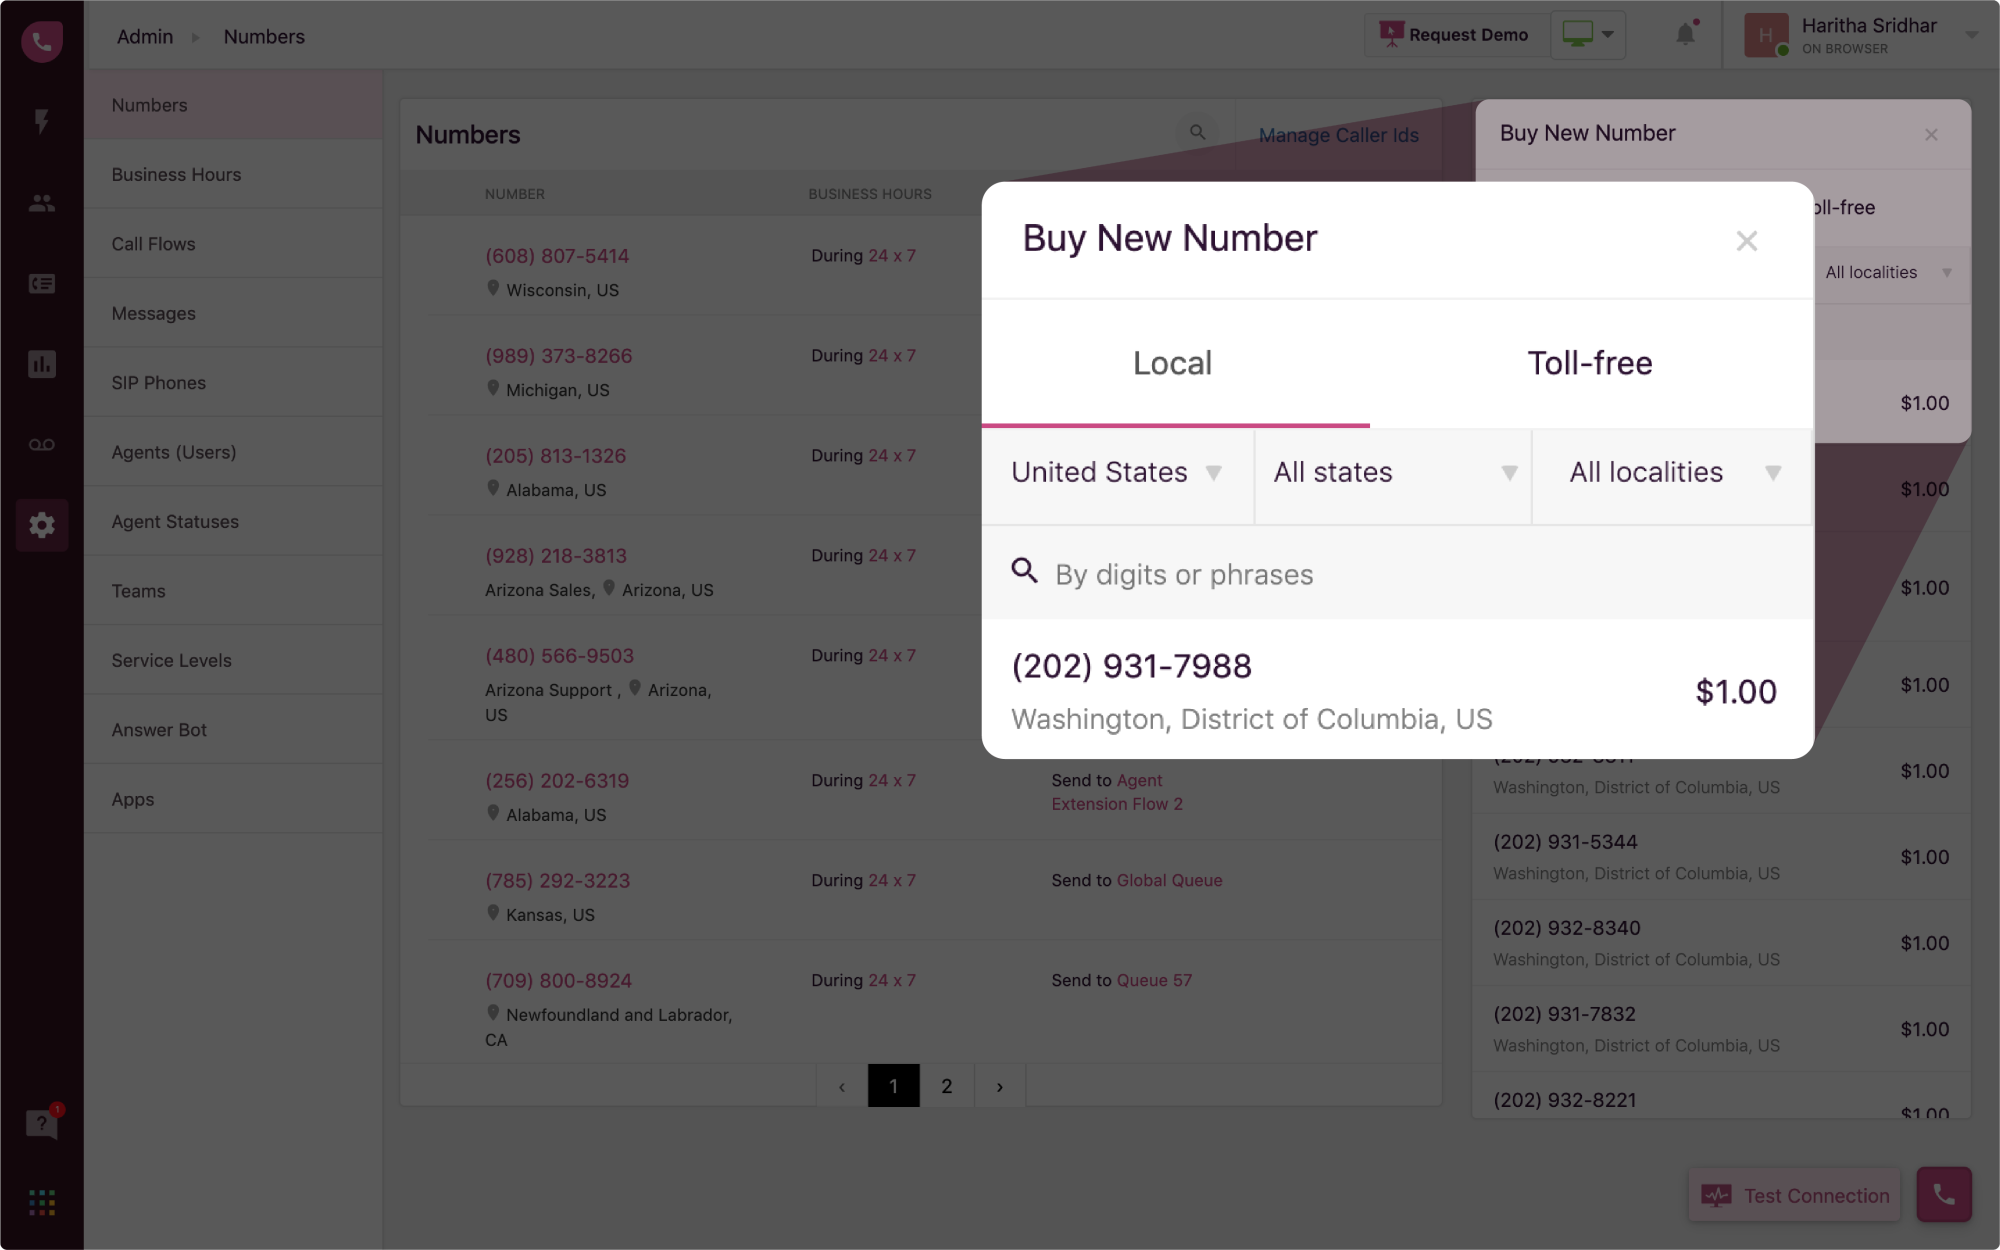
Task: Switch to the Toll-free tab
Action: [1590, 363]
